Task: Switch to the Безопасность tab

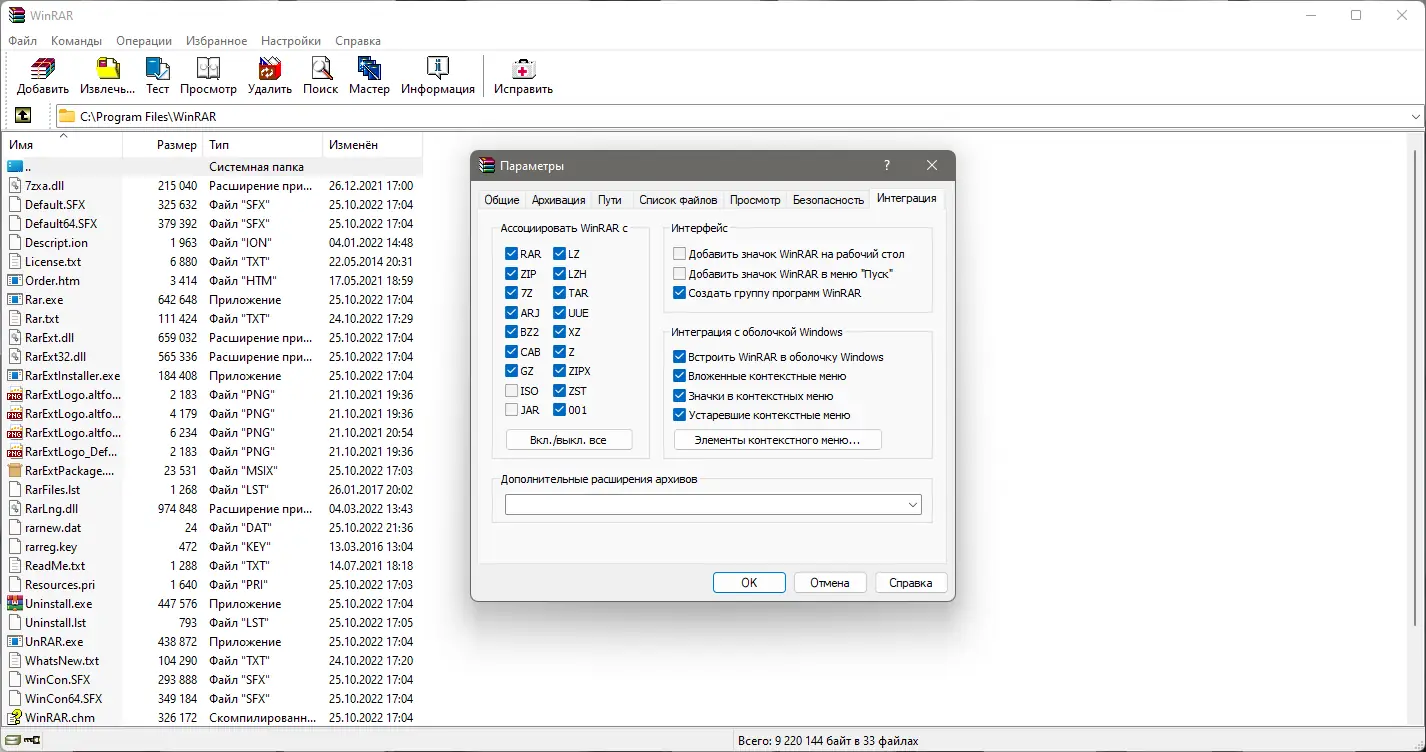Action: (828, 199)
